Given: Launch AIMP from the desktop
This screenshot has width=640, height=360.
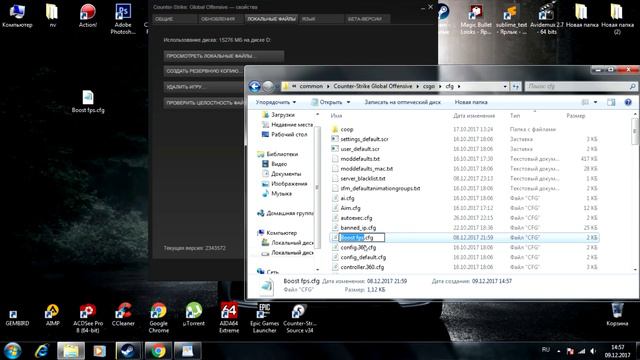Looking at the screenshot, I should pos(52,315).
